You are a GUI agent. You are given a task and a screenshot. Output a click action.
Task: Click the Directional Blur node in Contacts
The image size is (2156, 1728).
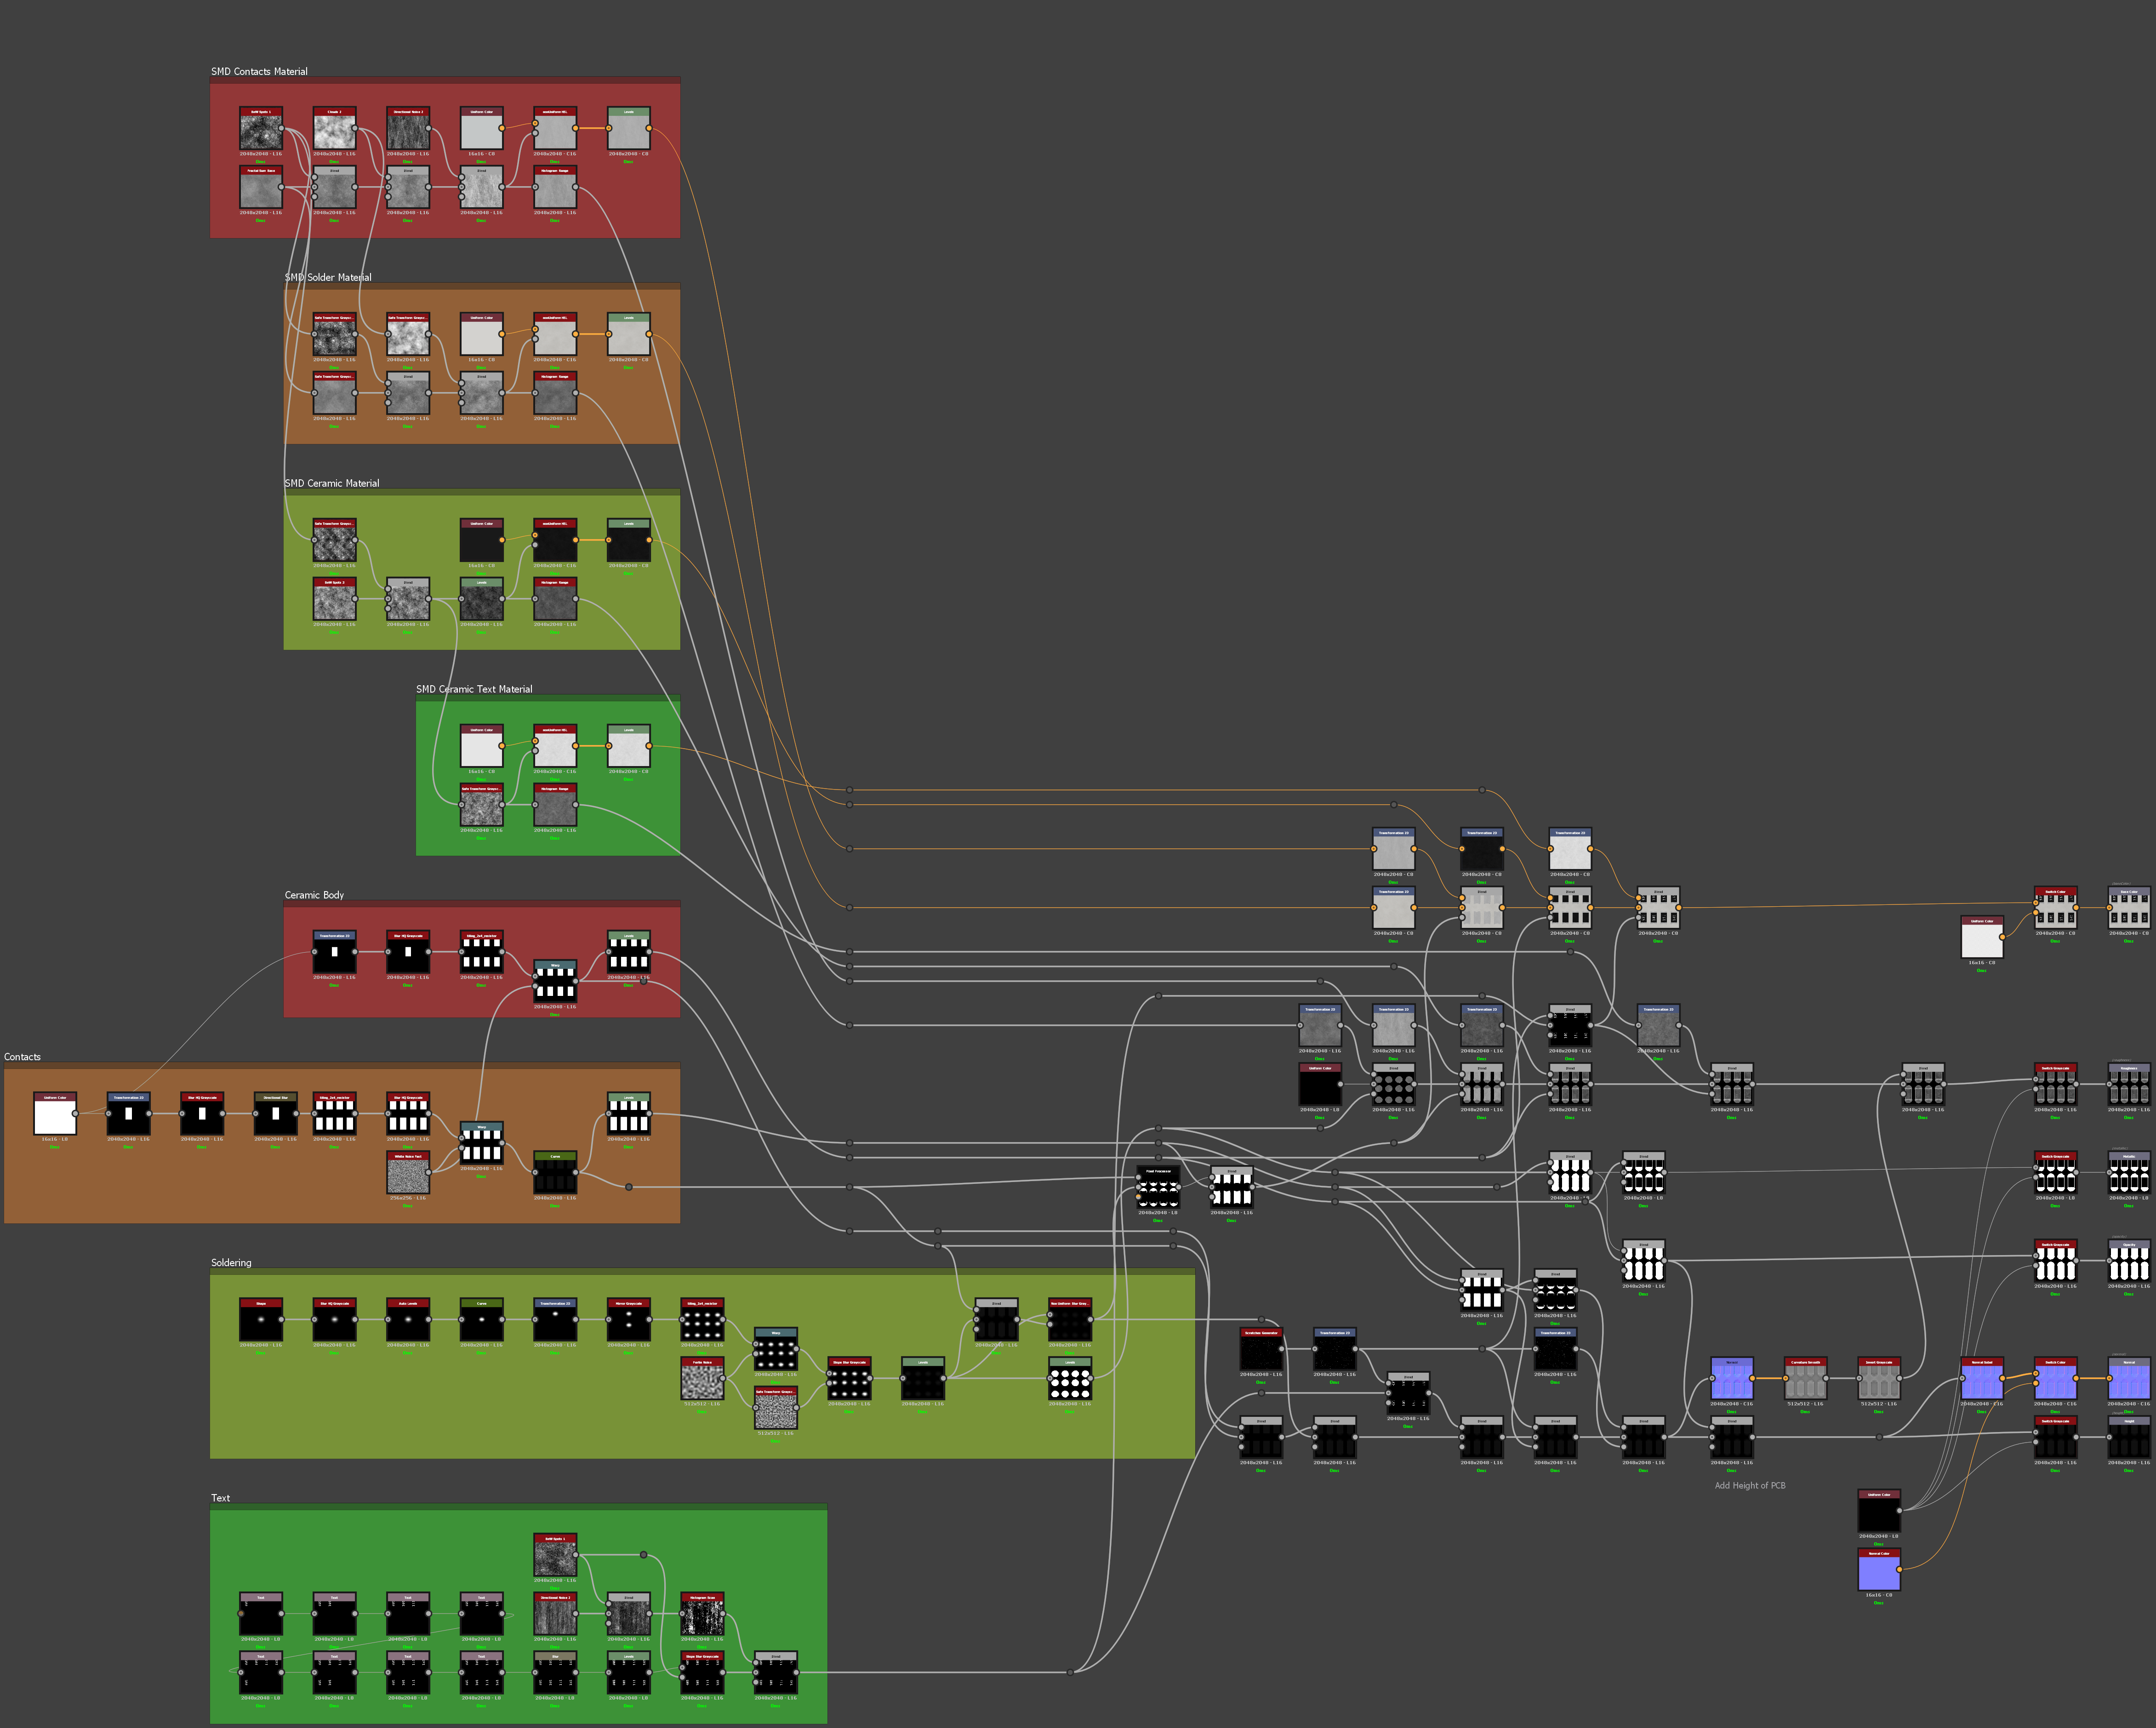tap(275, 1116)
